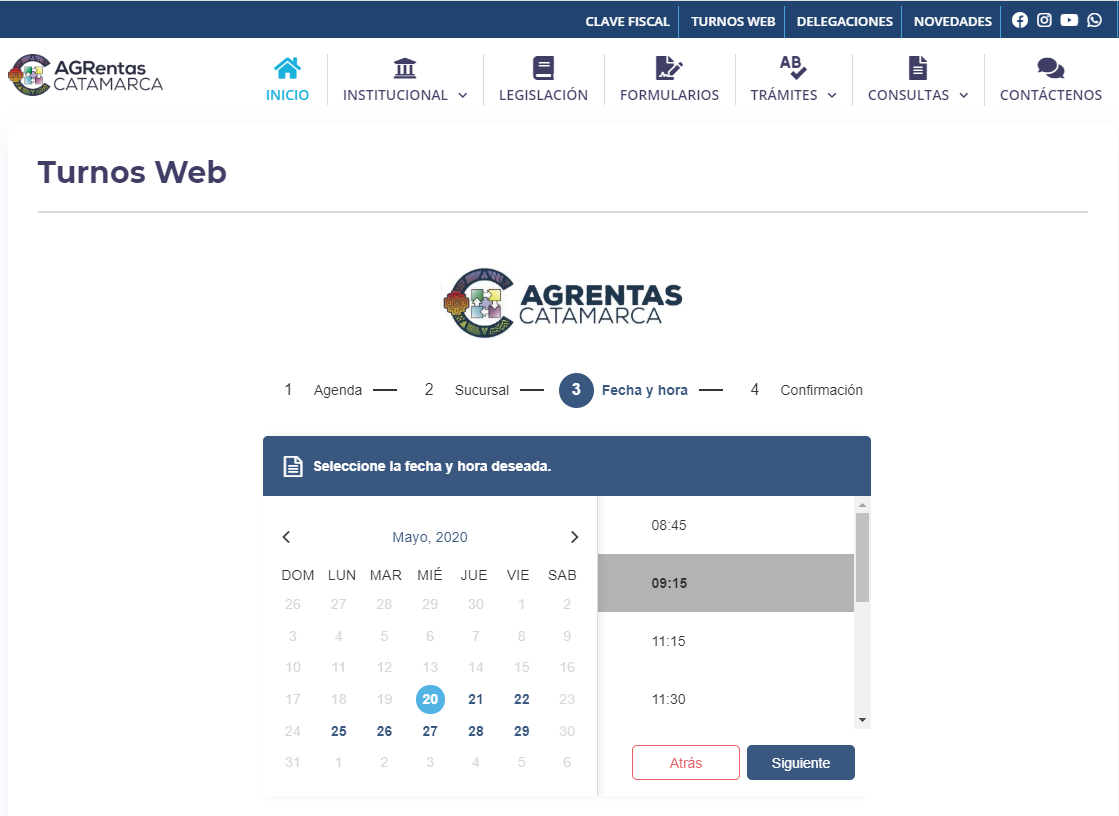1119x816 pixels.
Task: Go to previous month in calendar
Action: click(286, 537)
